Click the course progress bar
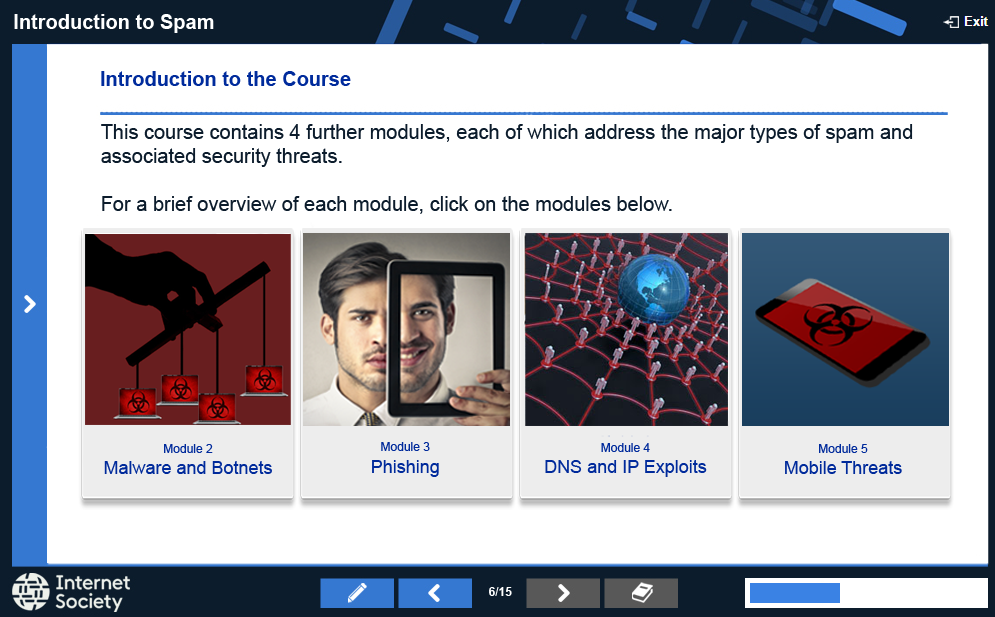Viewport: 995px width, 617px height. [866, 593]
